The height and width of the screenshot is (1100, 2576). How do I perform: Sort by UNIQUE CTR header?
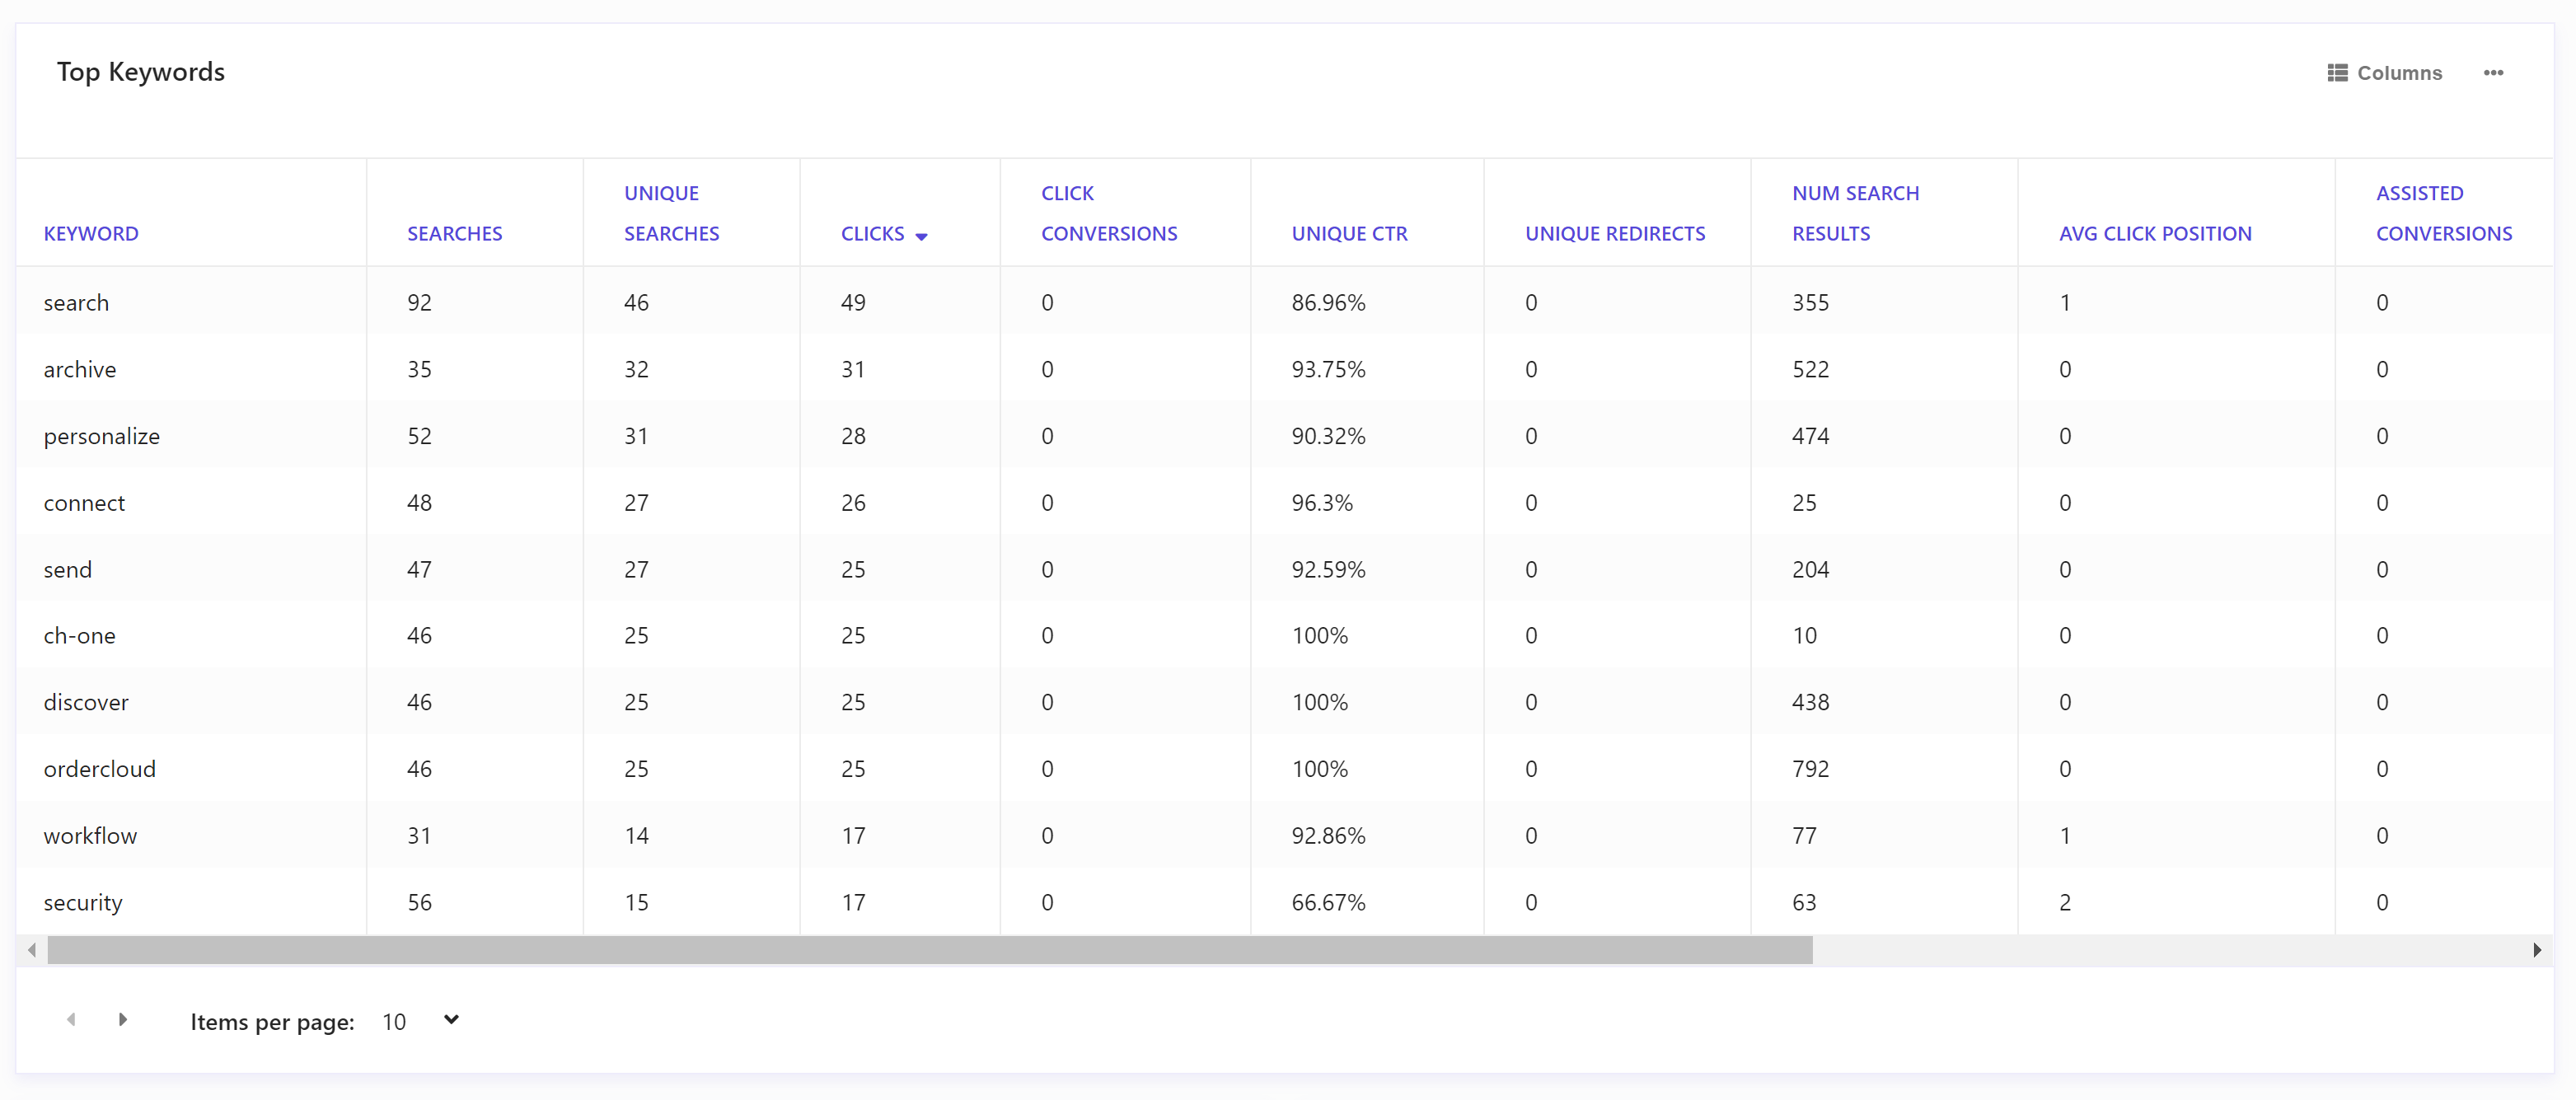pos(1349,233)
